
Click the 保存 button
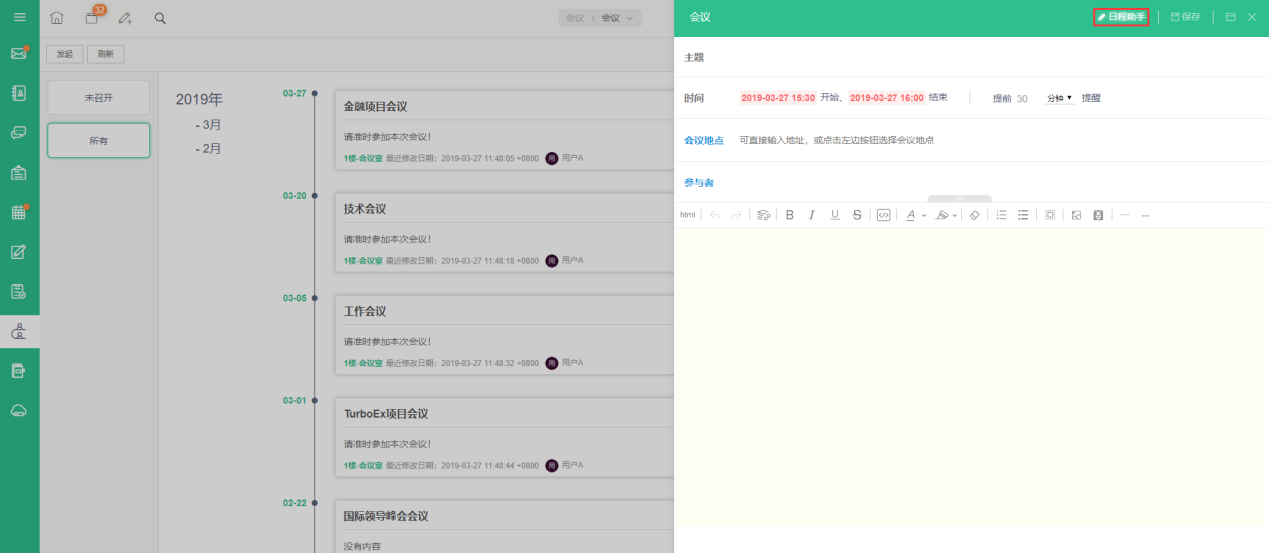point(1185,17)
